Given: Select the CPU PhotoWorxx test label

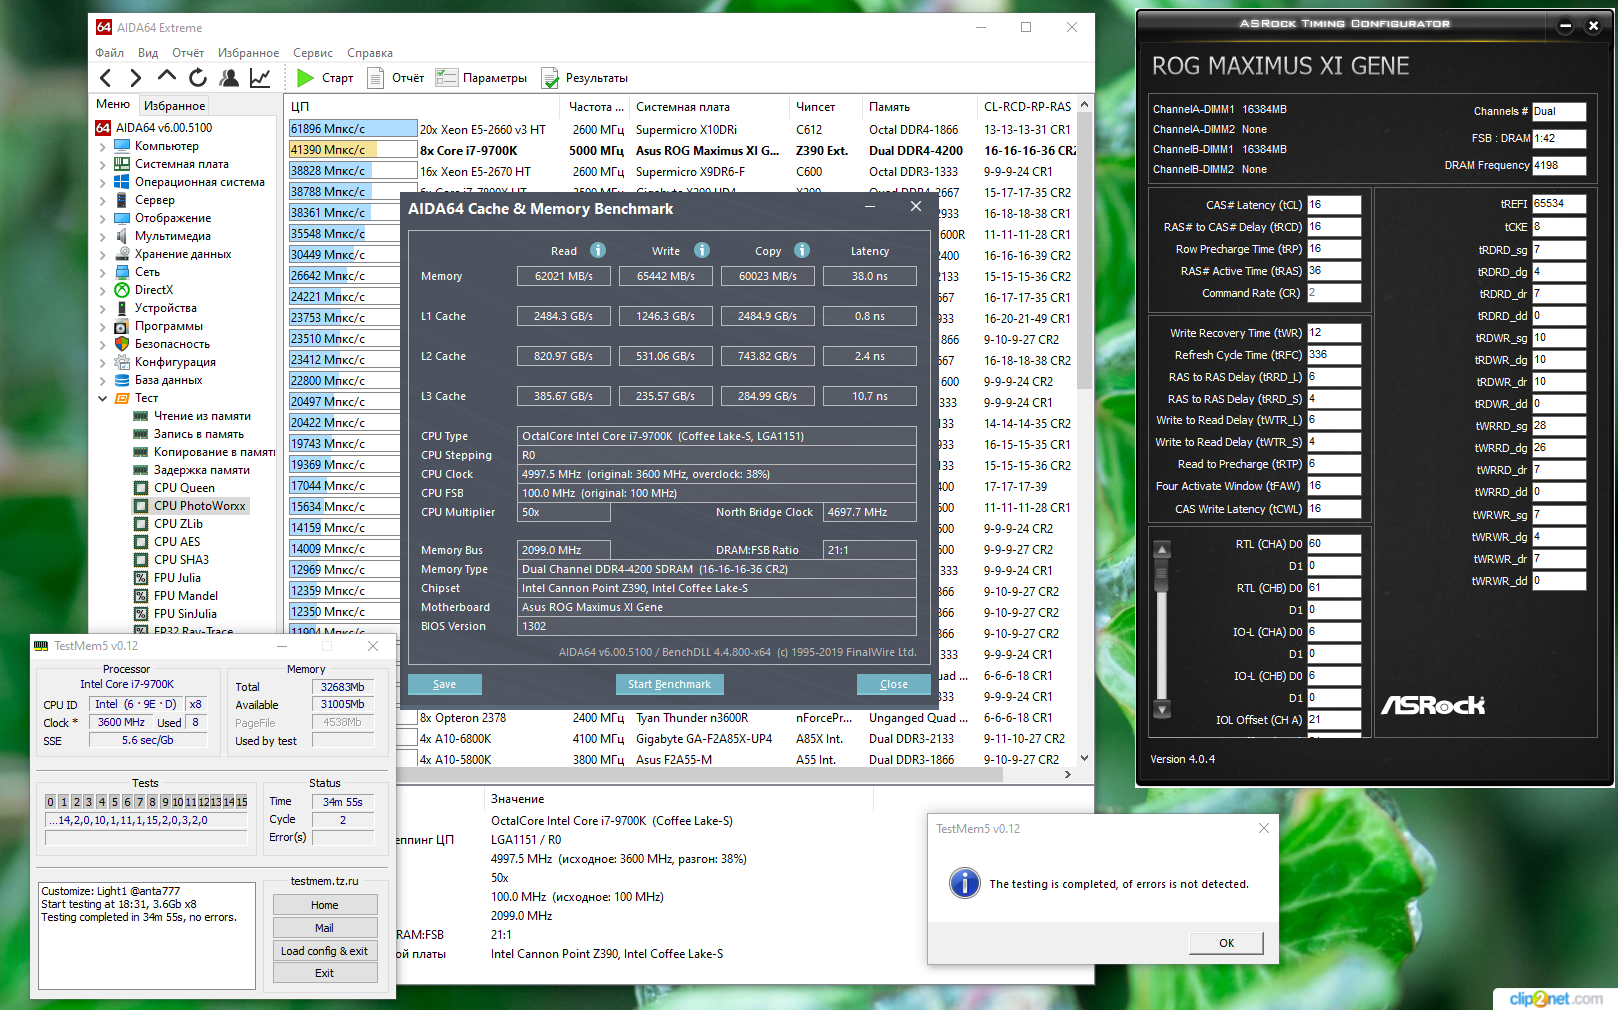Looking at the screenshot, I should (x=200, y=506).
